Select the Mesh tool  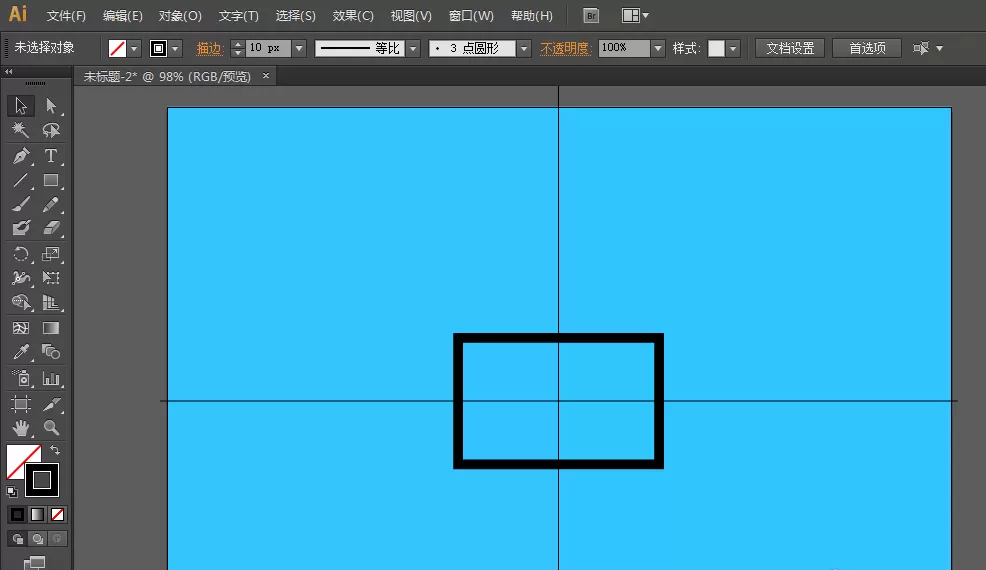click(21, 328)
